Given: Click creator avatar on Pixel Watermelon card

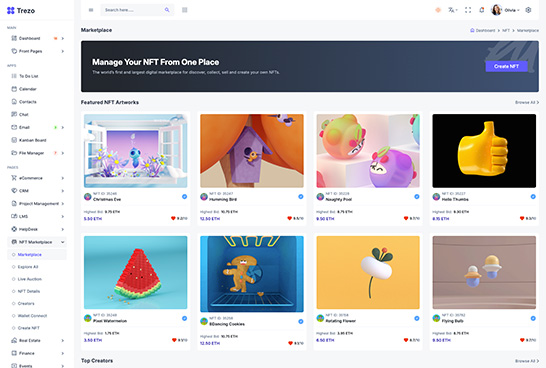Looking at the screenshot, I should click(88, 318).
